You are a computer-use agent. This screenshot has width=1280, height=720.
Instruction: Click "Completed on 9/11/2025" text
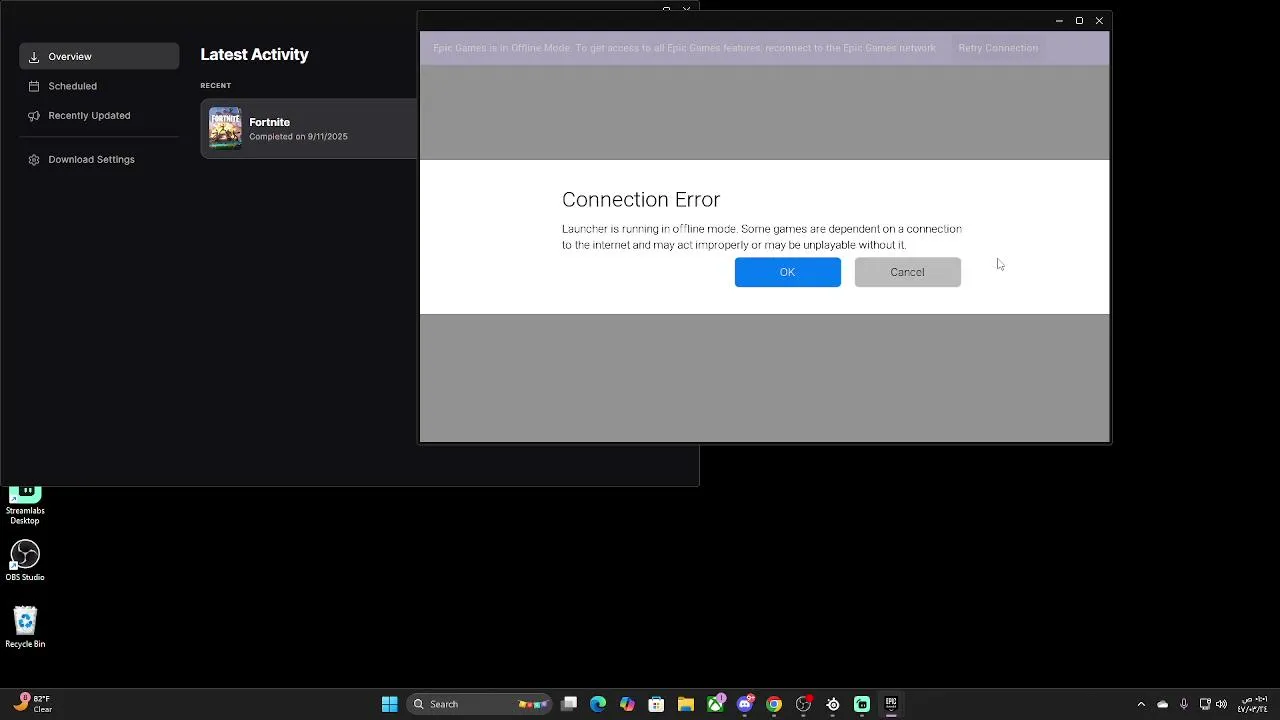click(x=298, y=137)
